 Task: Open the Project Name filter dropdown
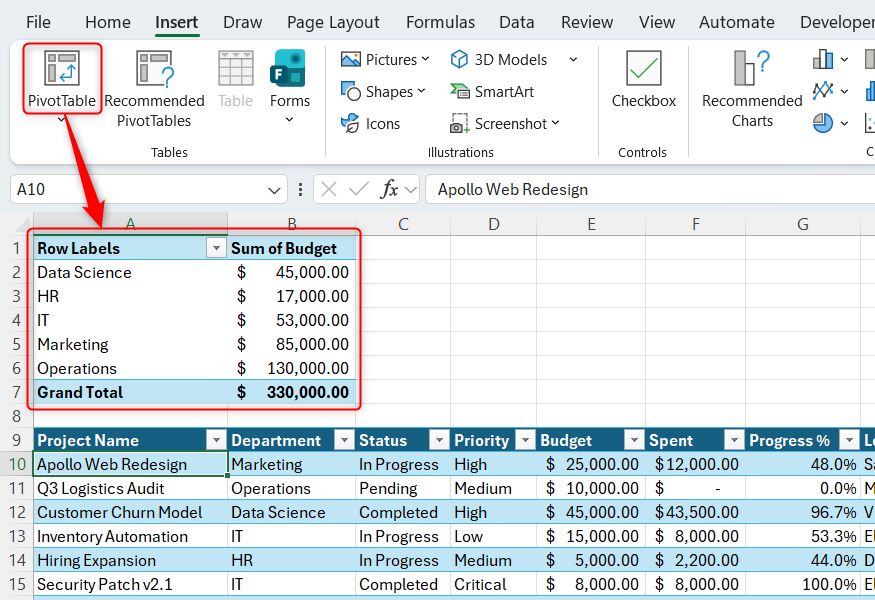pyautogui.click(x=215, y=440)
